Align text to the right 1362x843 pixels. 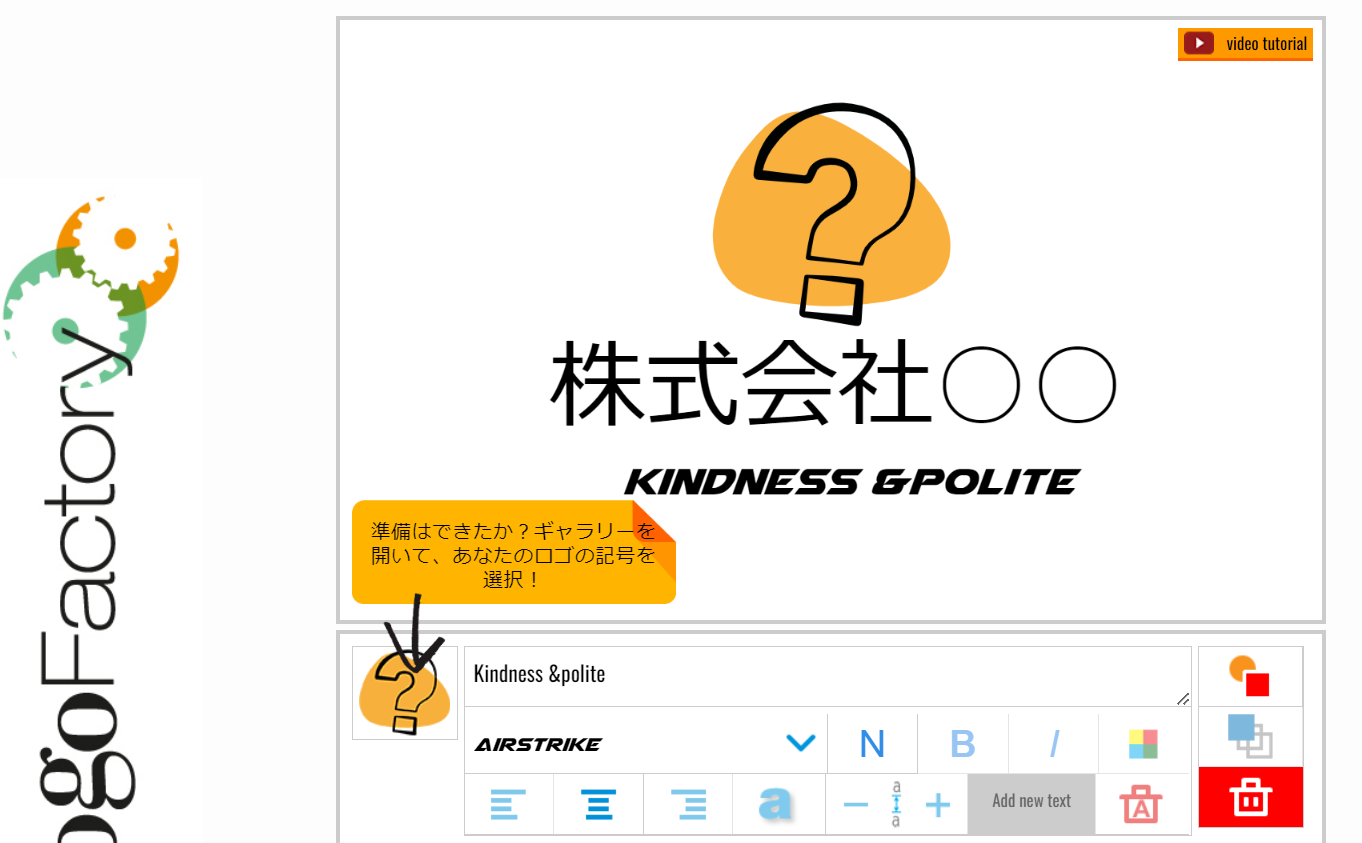point(688,805)
